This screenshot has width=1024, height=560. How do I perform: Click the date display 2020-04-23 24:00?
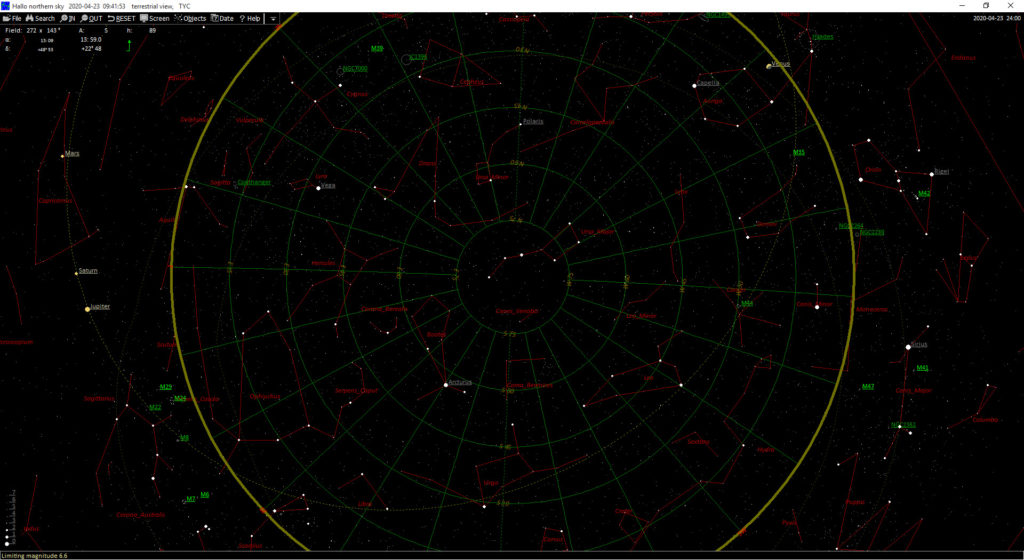click(x=997, y=18)
